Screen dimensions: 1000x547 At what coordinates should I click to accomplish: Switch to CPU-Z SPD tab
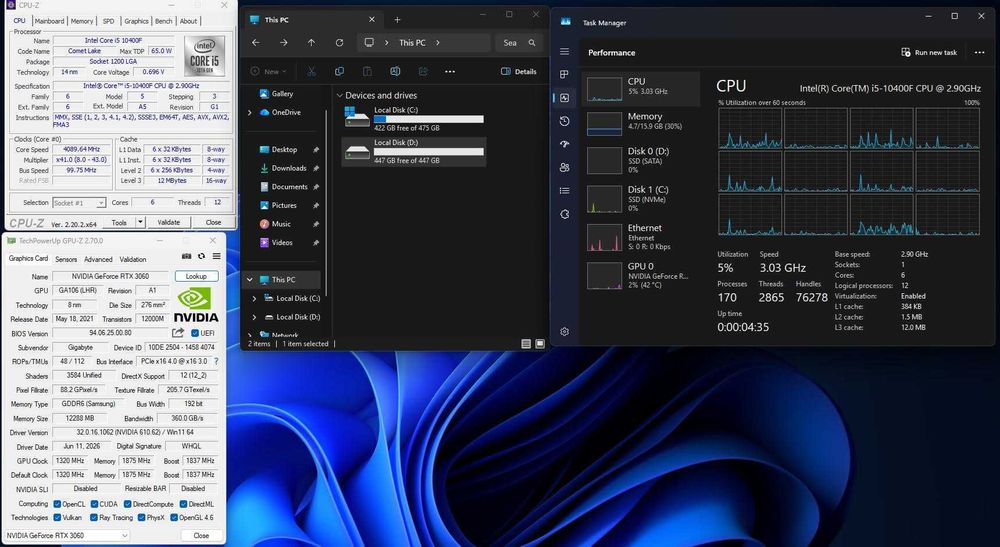point(108,21)
